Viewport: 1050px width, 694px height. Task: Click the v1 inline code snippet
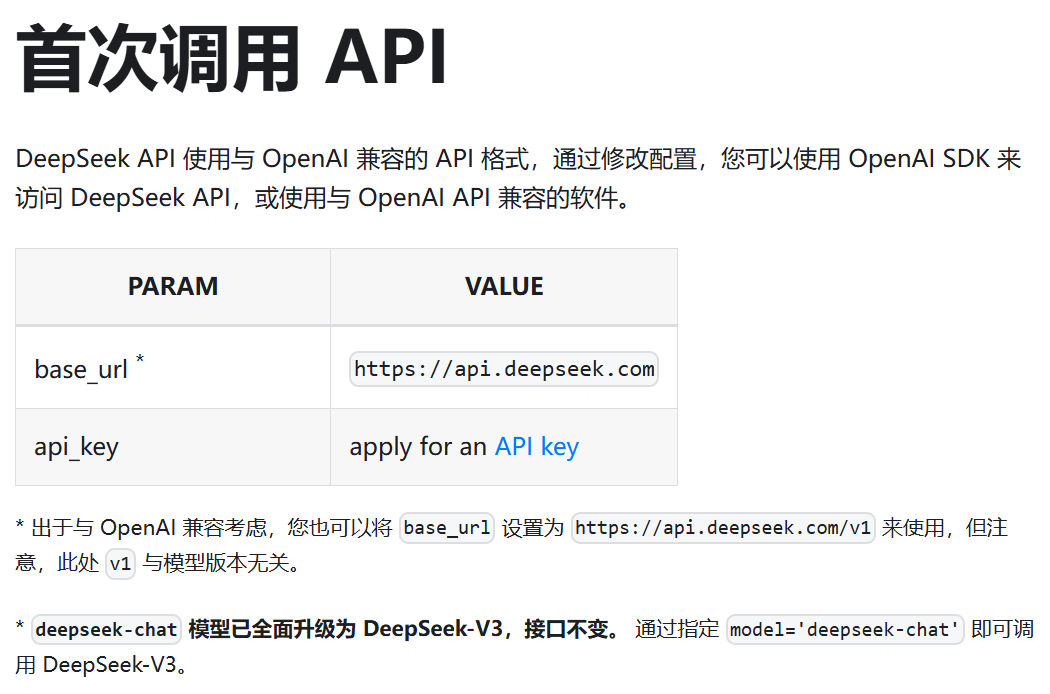tap(121, 563)
